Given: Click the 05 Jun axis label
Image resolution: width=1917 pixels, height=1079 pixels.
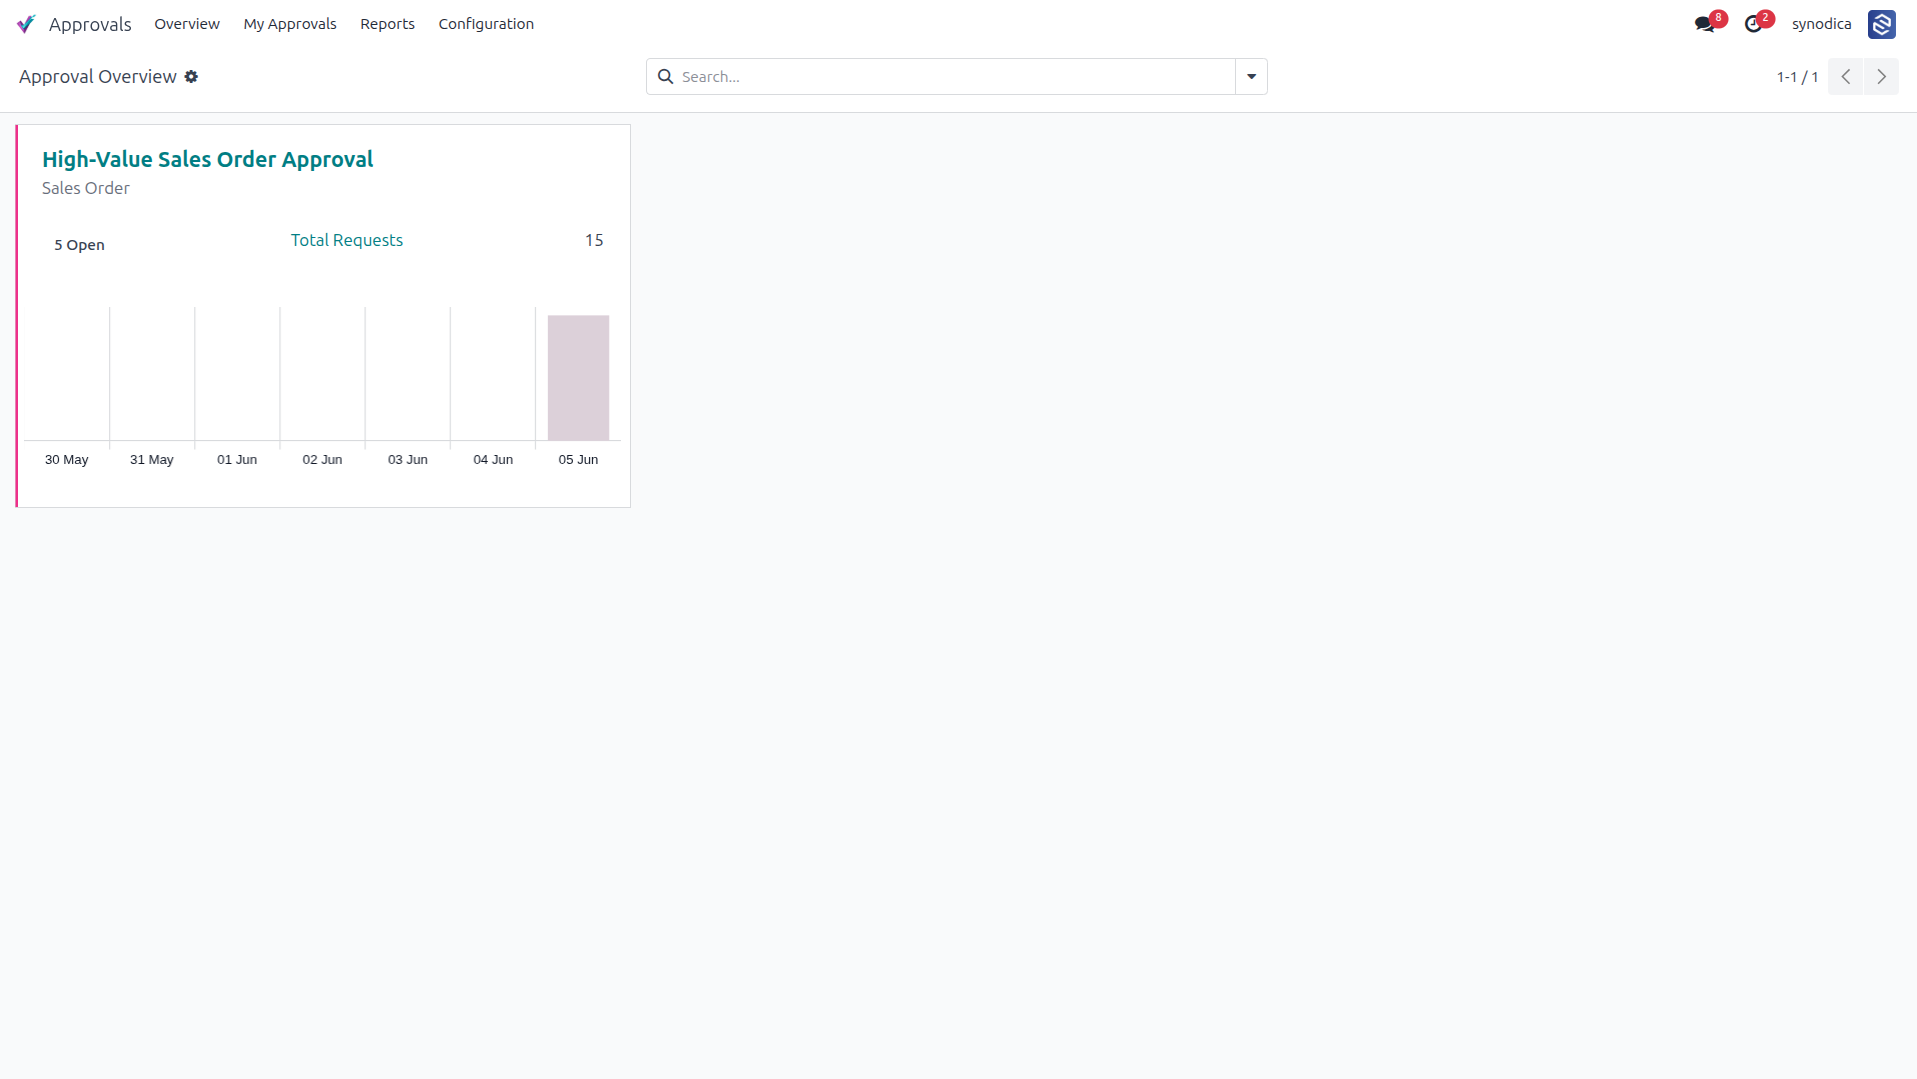Looking at the screenshot, I should (x=578, y=460).
